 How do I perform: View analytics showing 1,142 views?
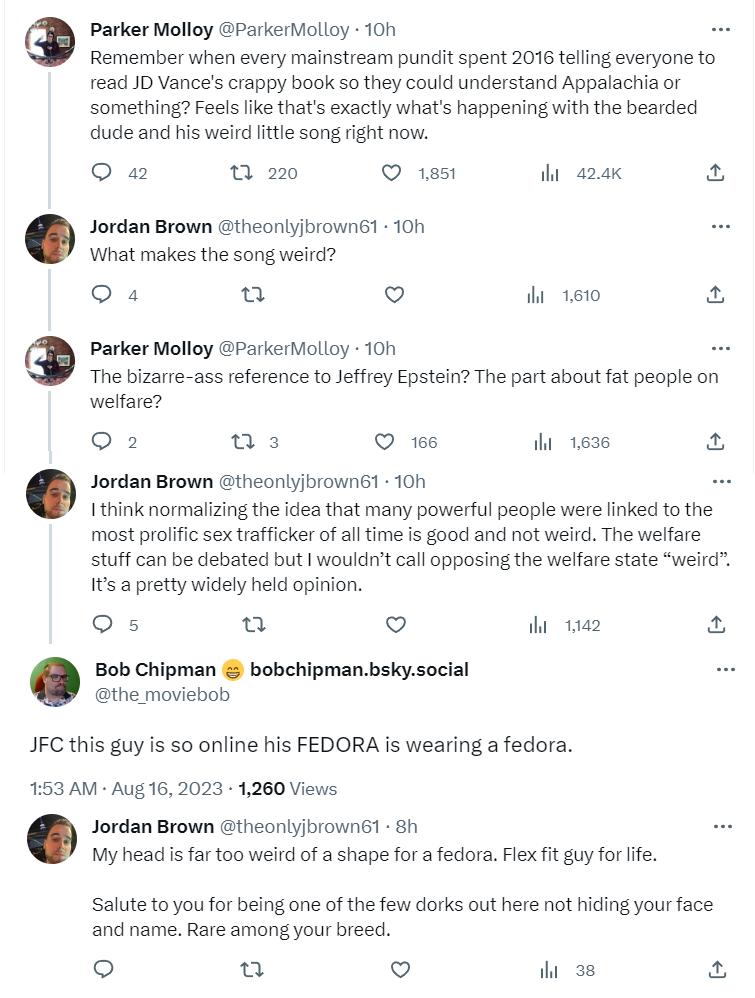tap(538, 625)
